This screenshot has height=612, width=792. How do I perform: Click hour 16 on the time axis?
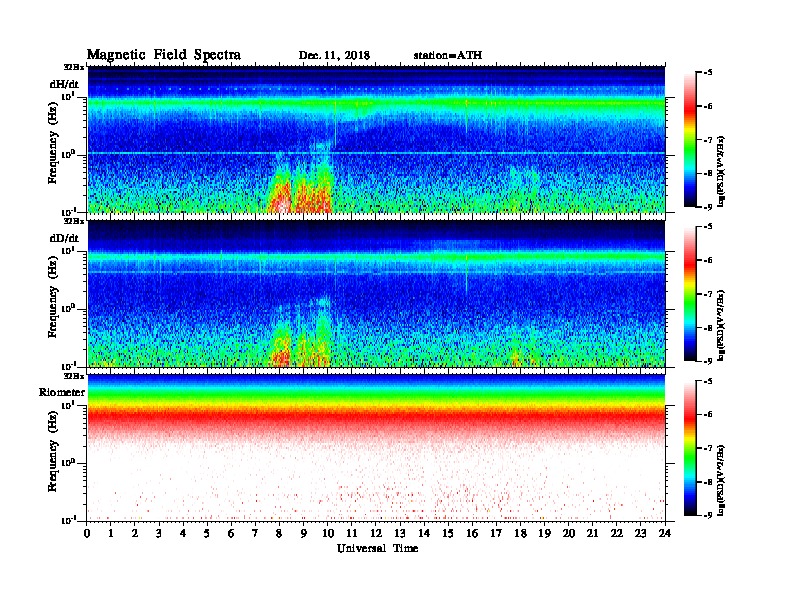[x=472, y=534]
